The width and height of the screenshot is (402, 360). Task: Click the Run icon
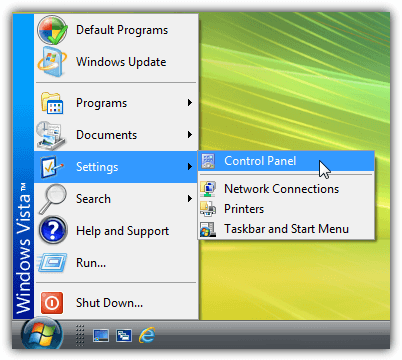52,263
